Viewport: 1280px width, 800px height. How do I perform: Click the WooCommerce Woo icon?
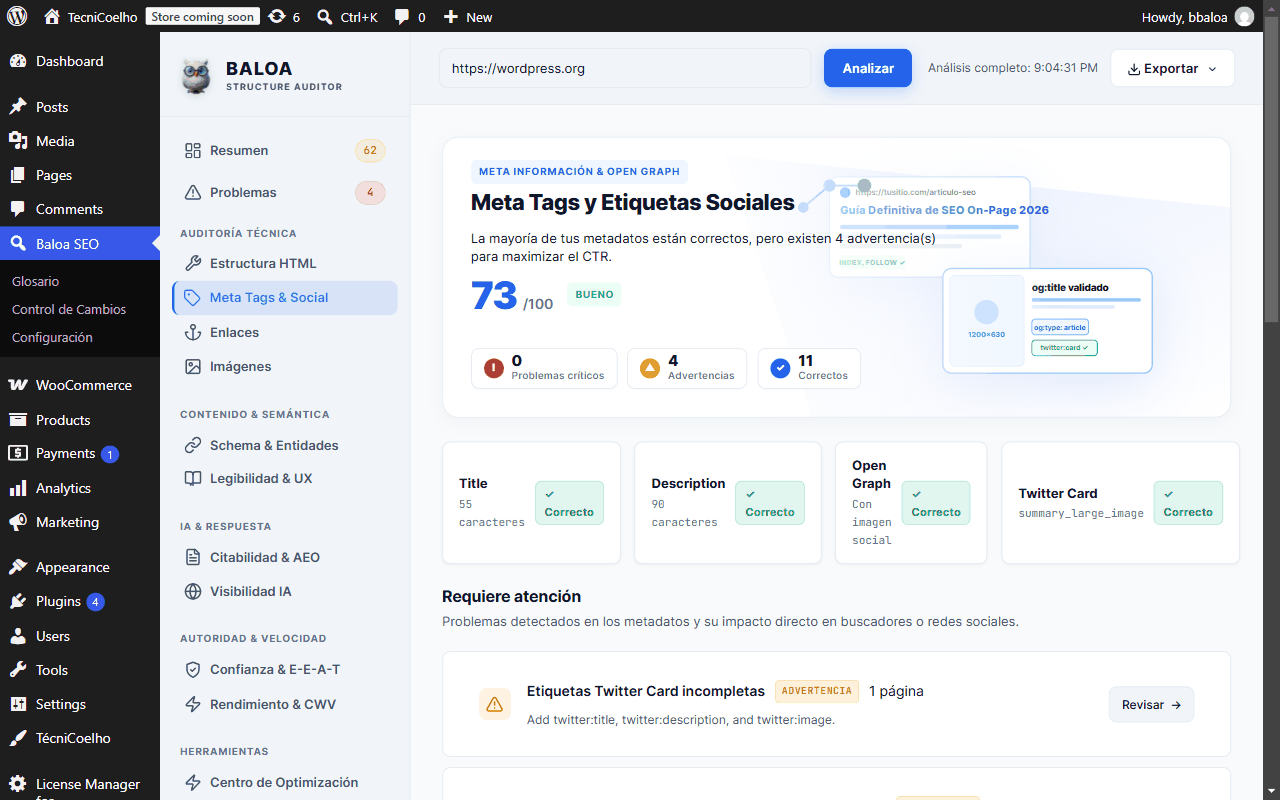(x=18, y=385)
